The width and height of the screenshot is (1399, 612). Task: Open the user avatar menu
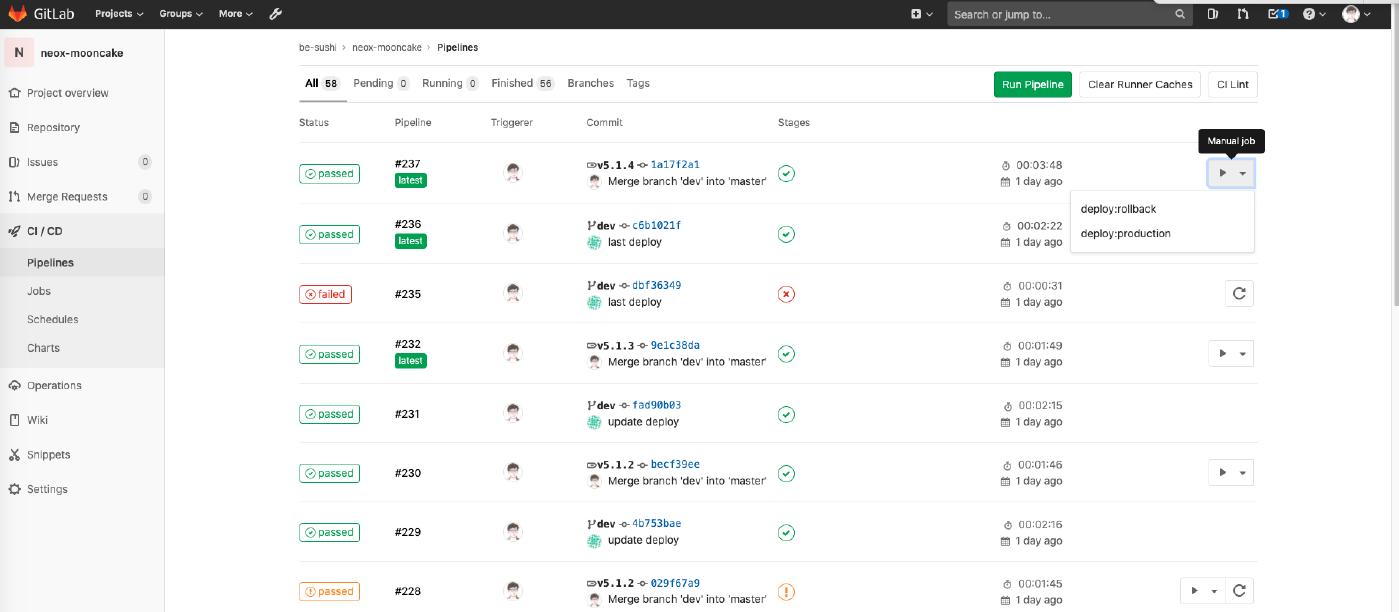pyautogui.click(x=1355, y=14)
